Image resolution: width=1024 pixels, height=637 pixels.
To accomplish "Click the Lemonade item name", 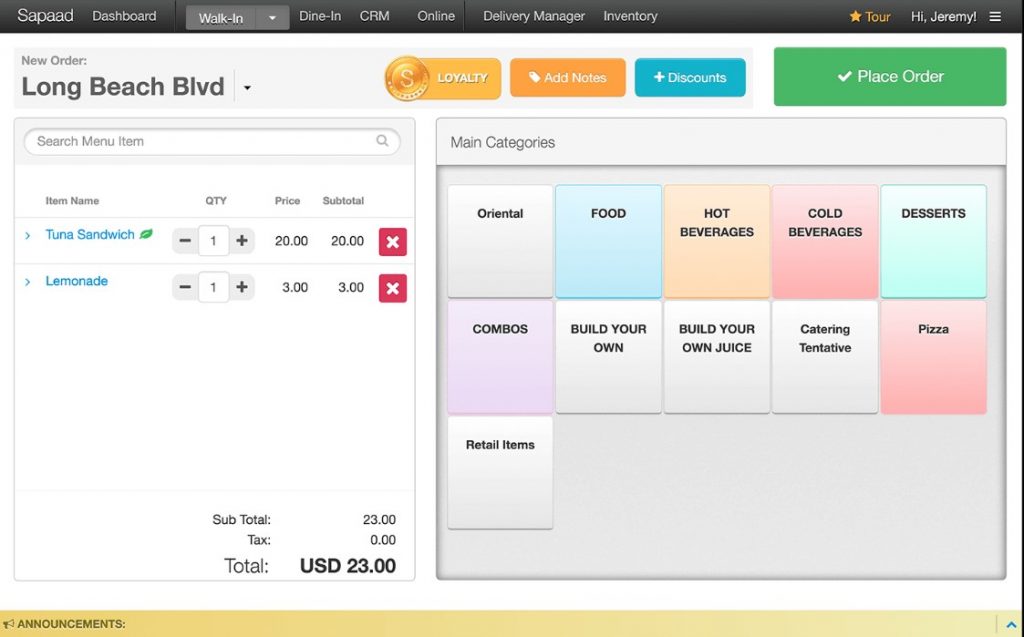I will [76, 281].
